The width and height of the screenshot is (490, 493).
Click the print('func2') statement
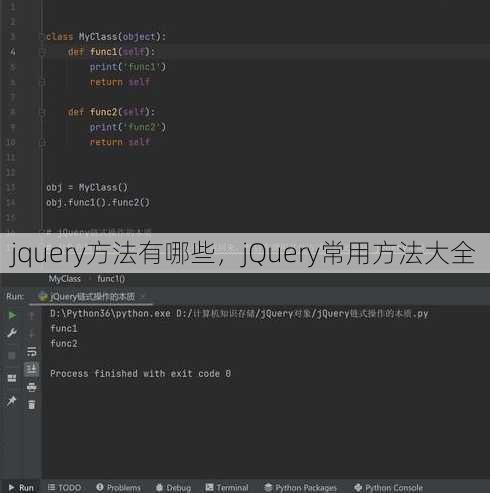128,127
